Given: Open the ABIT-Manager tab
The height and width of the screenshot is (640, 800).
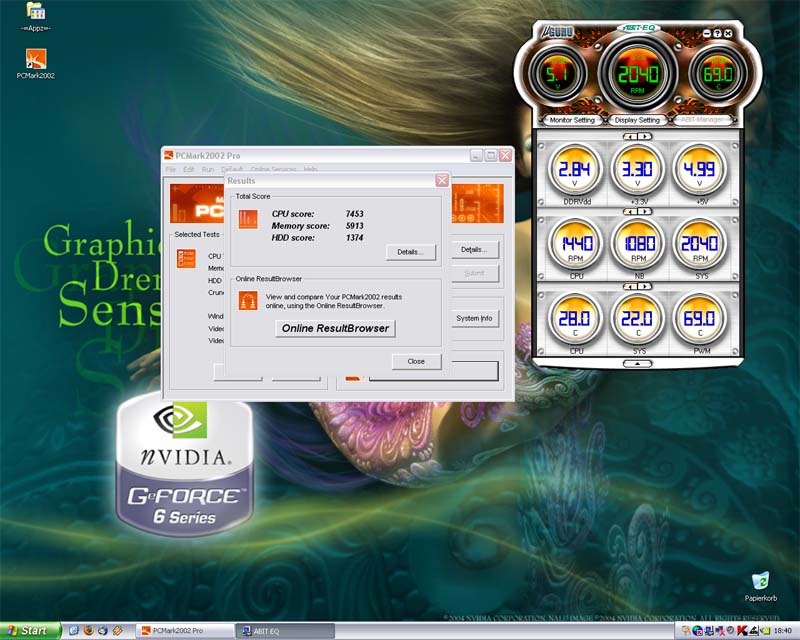Looking at the screenshot, I should [x=702, y=120].
